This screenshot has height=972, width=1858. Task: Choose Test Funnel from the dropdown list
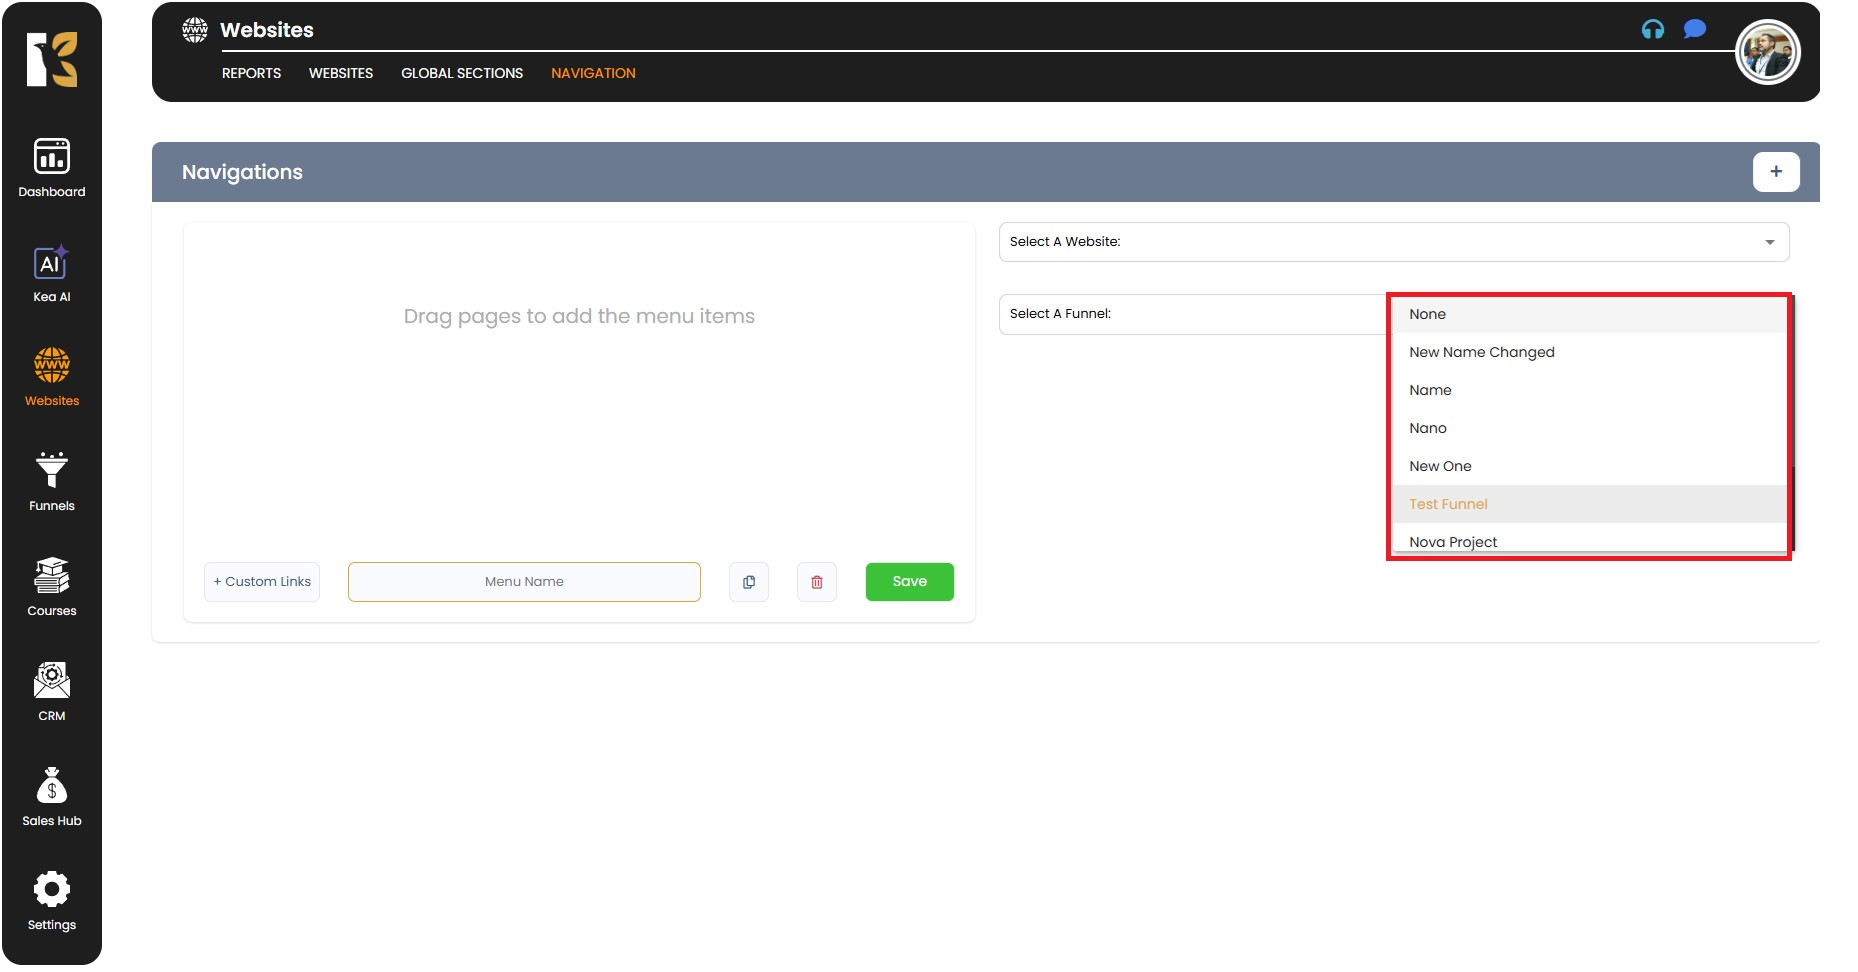(x=1448, y=504)
